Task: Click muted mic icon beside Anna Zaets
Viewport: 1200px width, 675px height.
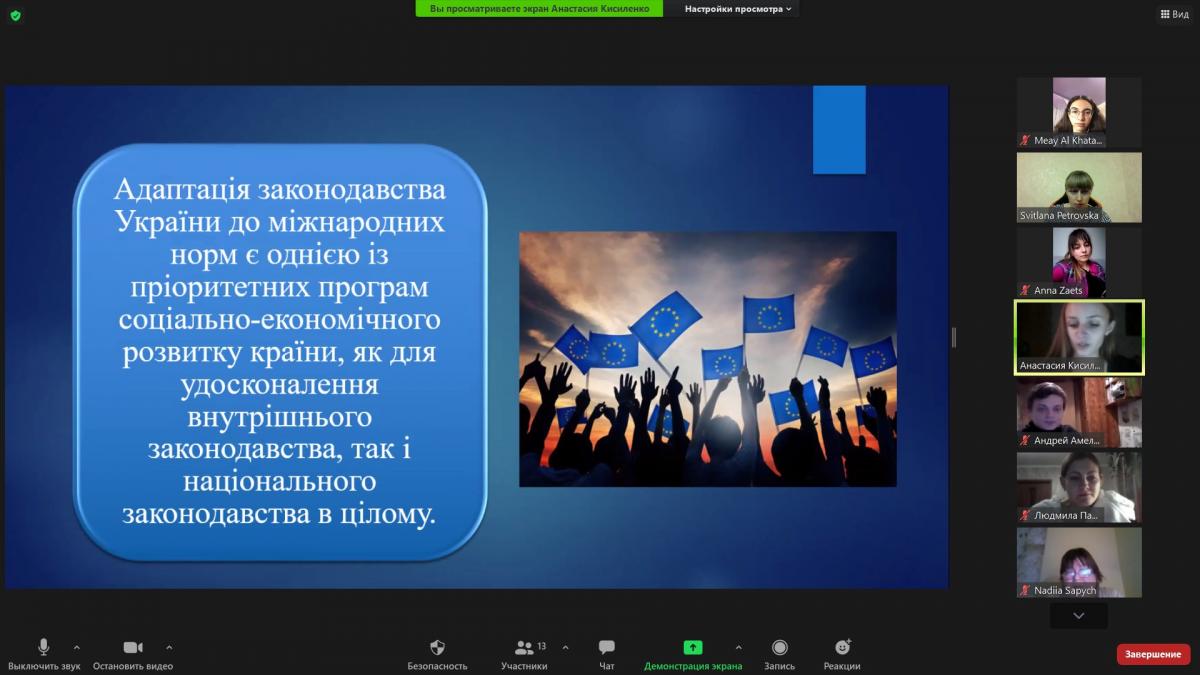Action: click(x=1025, y=291)
